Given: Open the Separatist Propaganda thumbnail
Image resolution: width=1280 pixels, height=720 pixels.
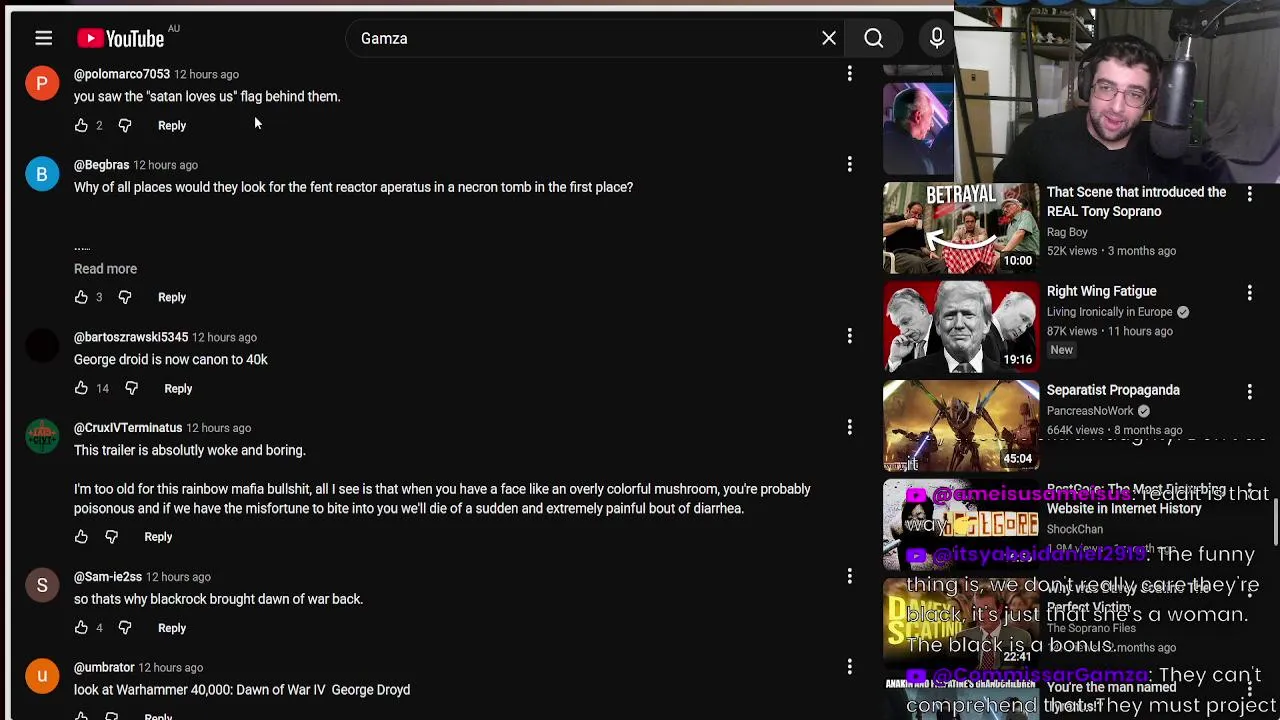Looking at the screenshot, I should [961, 426].
